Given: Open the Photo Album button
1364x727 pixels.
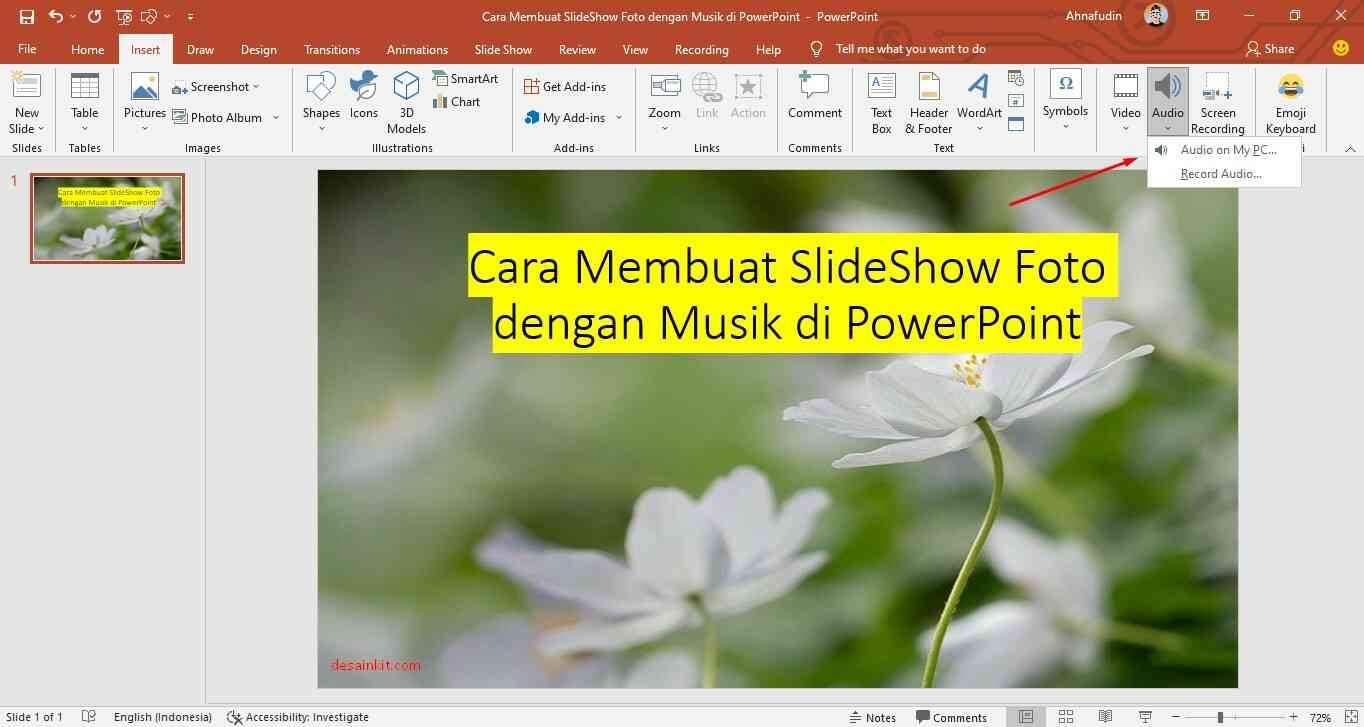Looking at the screenshot, I should click(216, 117).
